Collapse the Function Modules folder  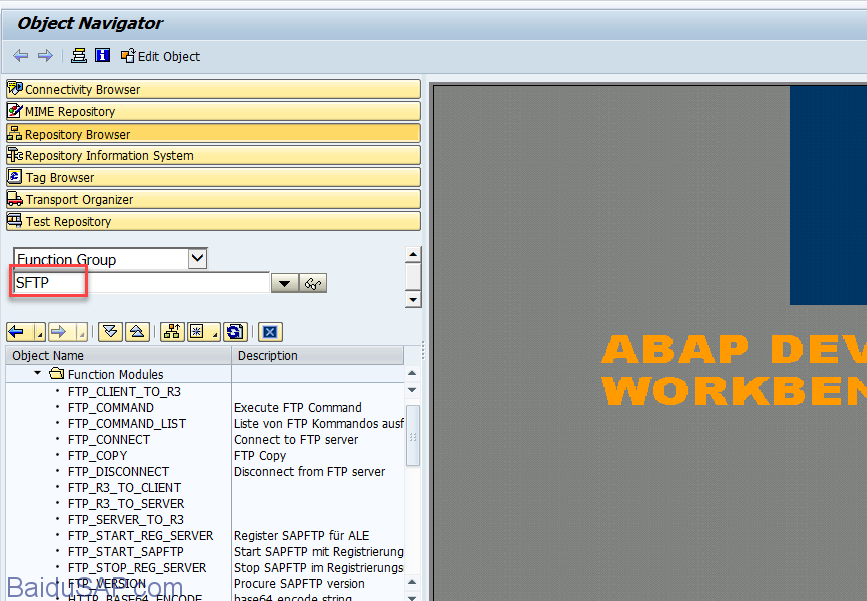pyautogui.click(x=38, y=374)
